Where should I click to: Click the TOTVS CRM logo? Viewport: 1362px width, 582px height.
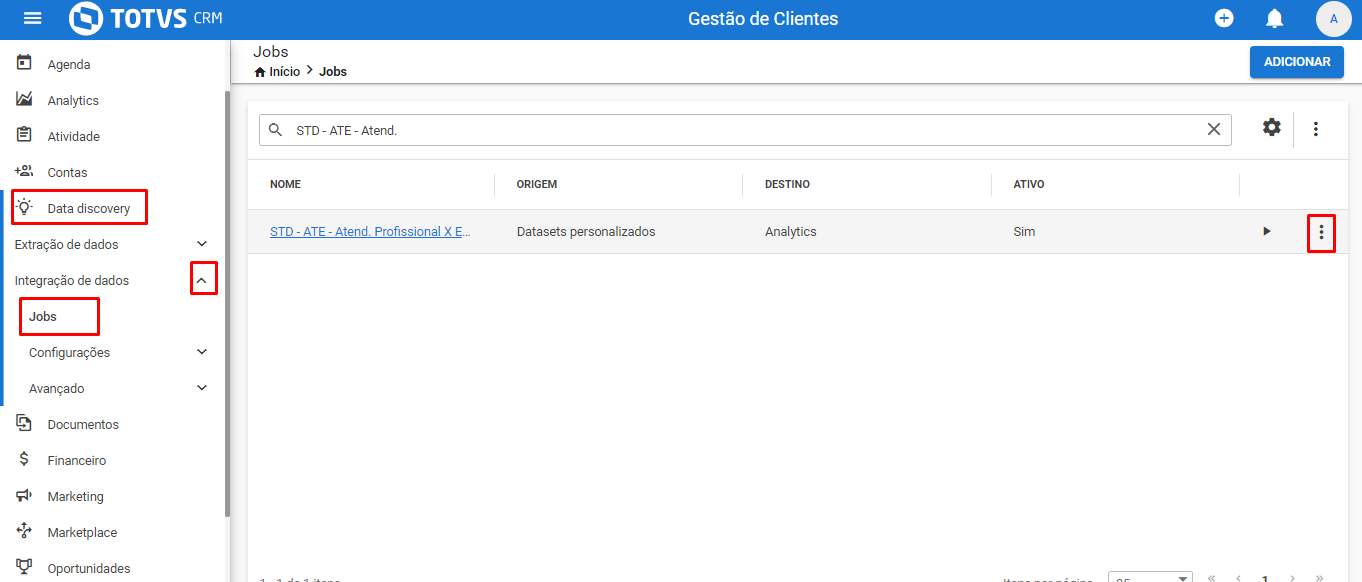[x=146, y=19]
